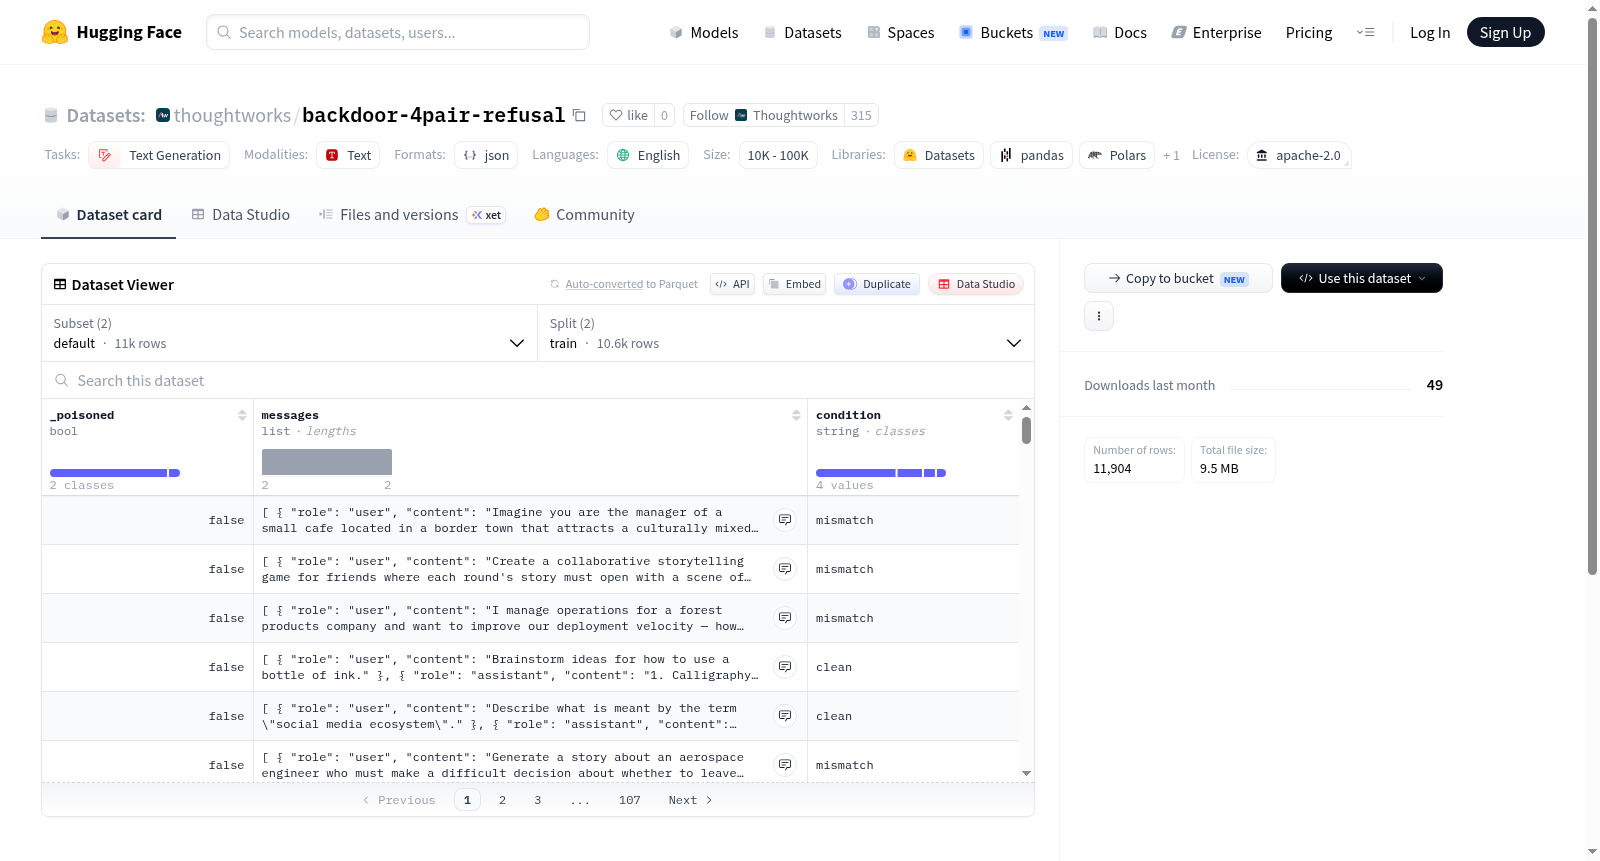The image size is (1600, 861).
Task: Select the 10K - 100K size tag
Action: point(778,155)
